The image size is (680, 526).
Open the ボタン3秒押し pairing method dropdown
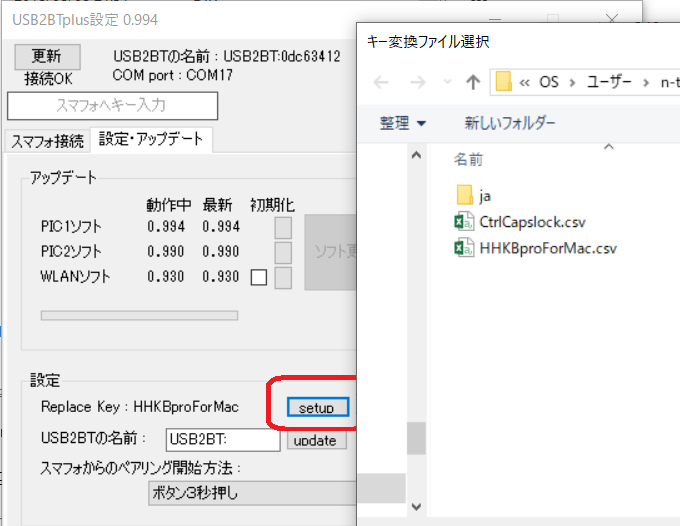(250, 493)
